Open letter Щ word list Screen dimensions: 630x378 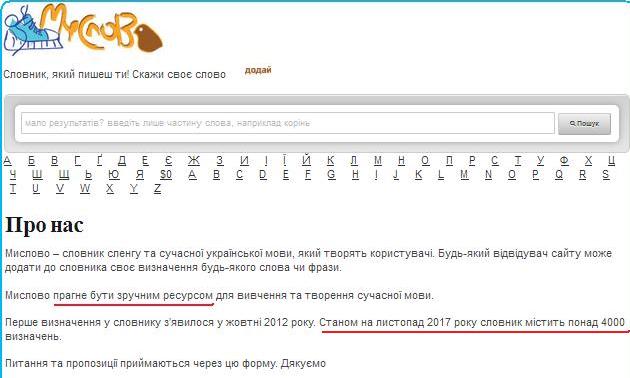click(64, 175)
